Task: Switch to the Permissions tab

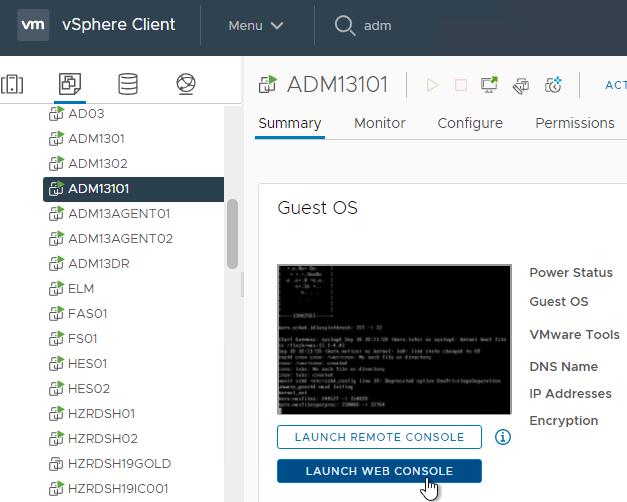Action: coord(575,123)
